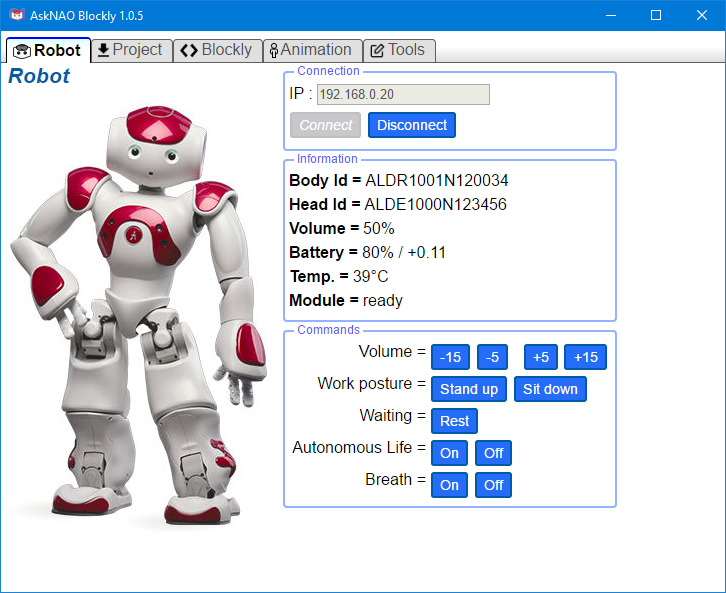
Task: Decrease volume by 15
Action: (x=450, y=357)
